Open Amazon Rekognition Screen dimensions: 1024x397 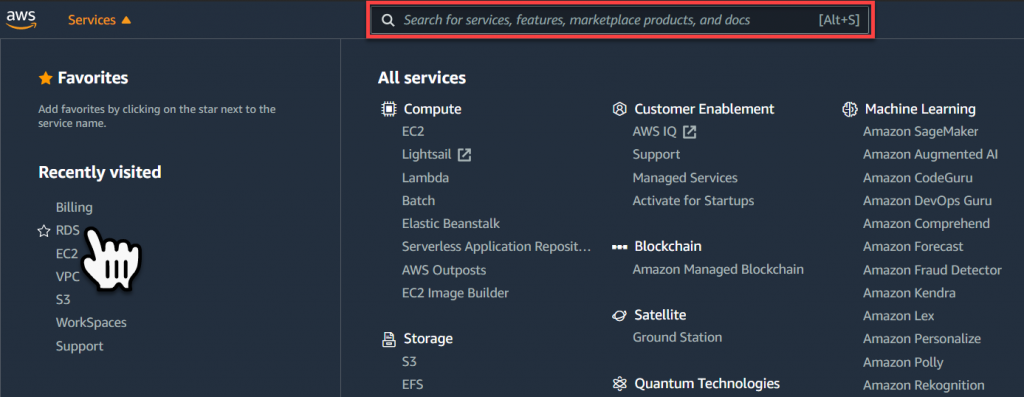923,385
